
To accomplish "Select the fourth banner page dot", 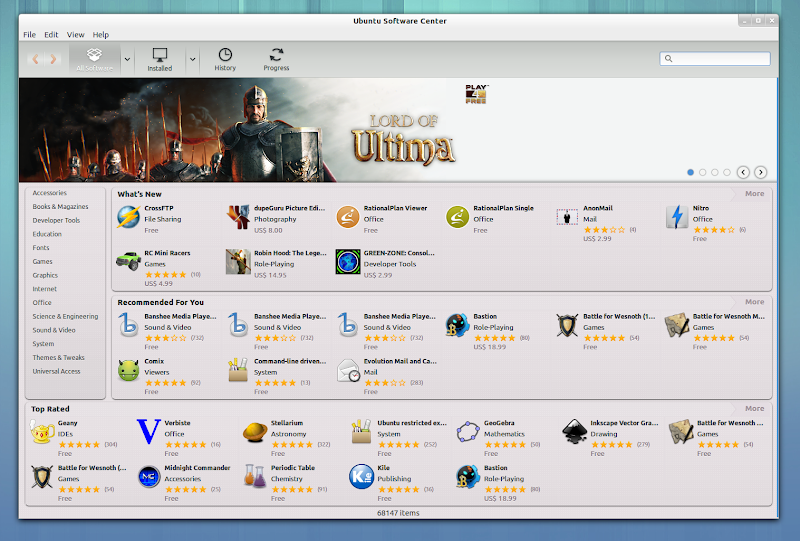I will 727,172.
